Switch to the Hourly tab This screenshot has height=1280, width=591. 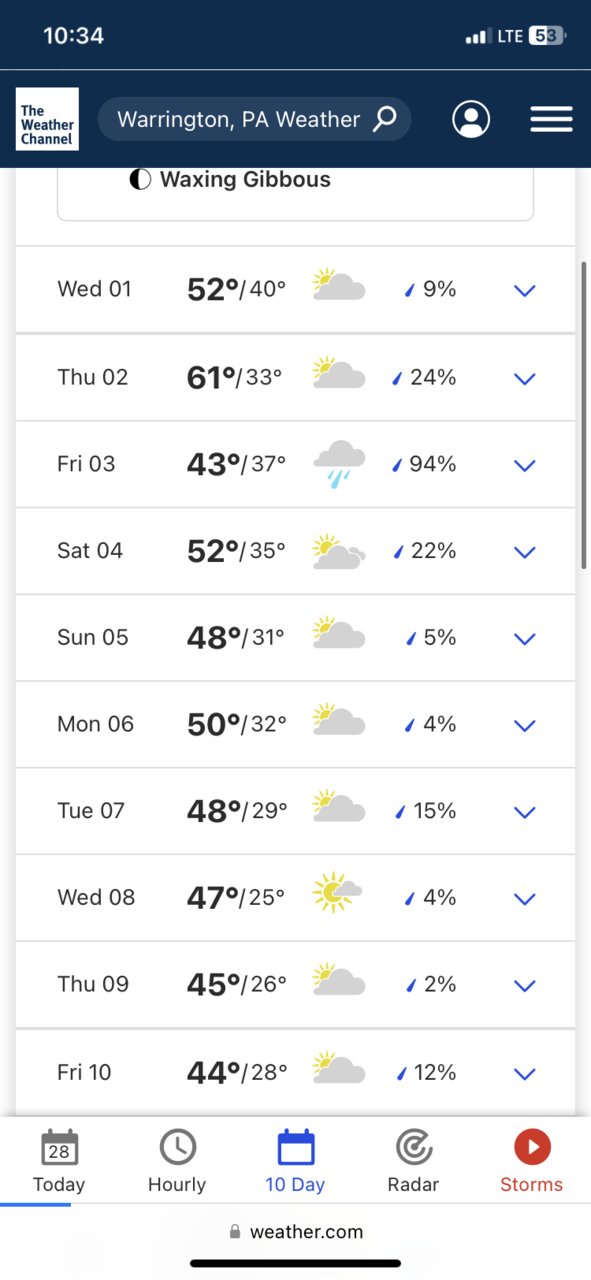pyautogui.click(x=177, y=1160)
